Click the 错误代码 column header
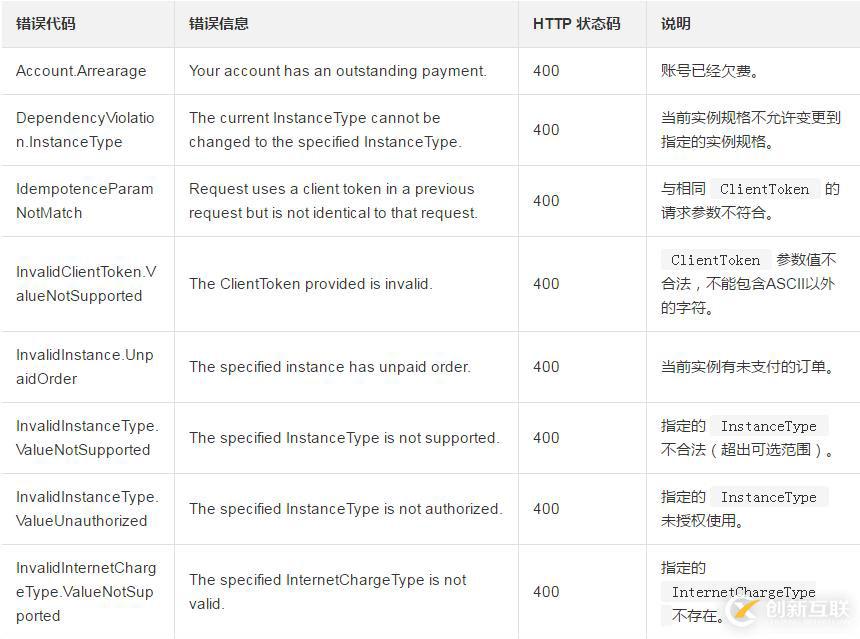Viewport: 860px width, 639px height. click(x=46, y=24)
